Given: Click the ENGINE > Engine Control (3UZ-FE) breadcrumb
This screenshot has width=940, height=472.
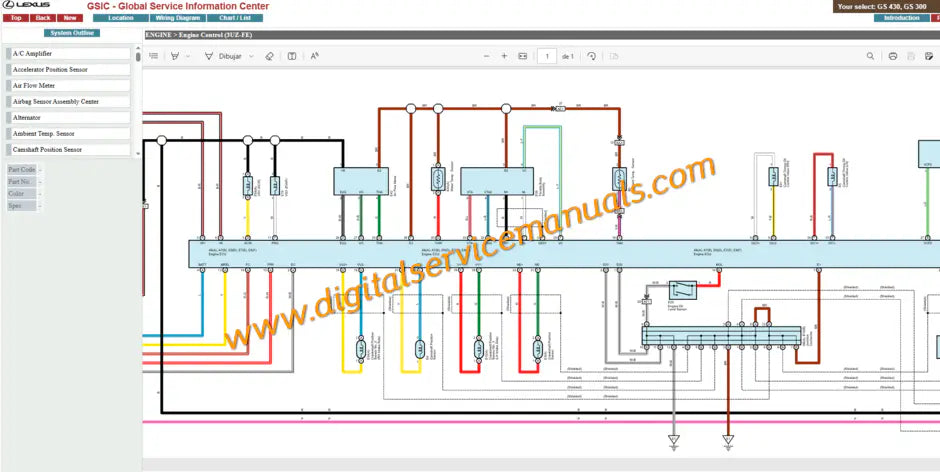Looking at the screenshot, I should [198, 35].
